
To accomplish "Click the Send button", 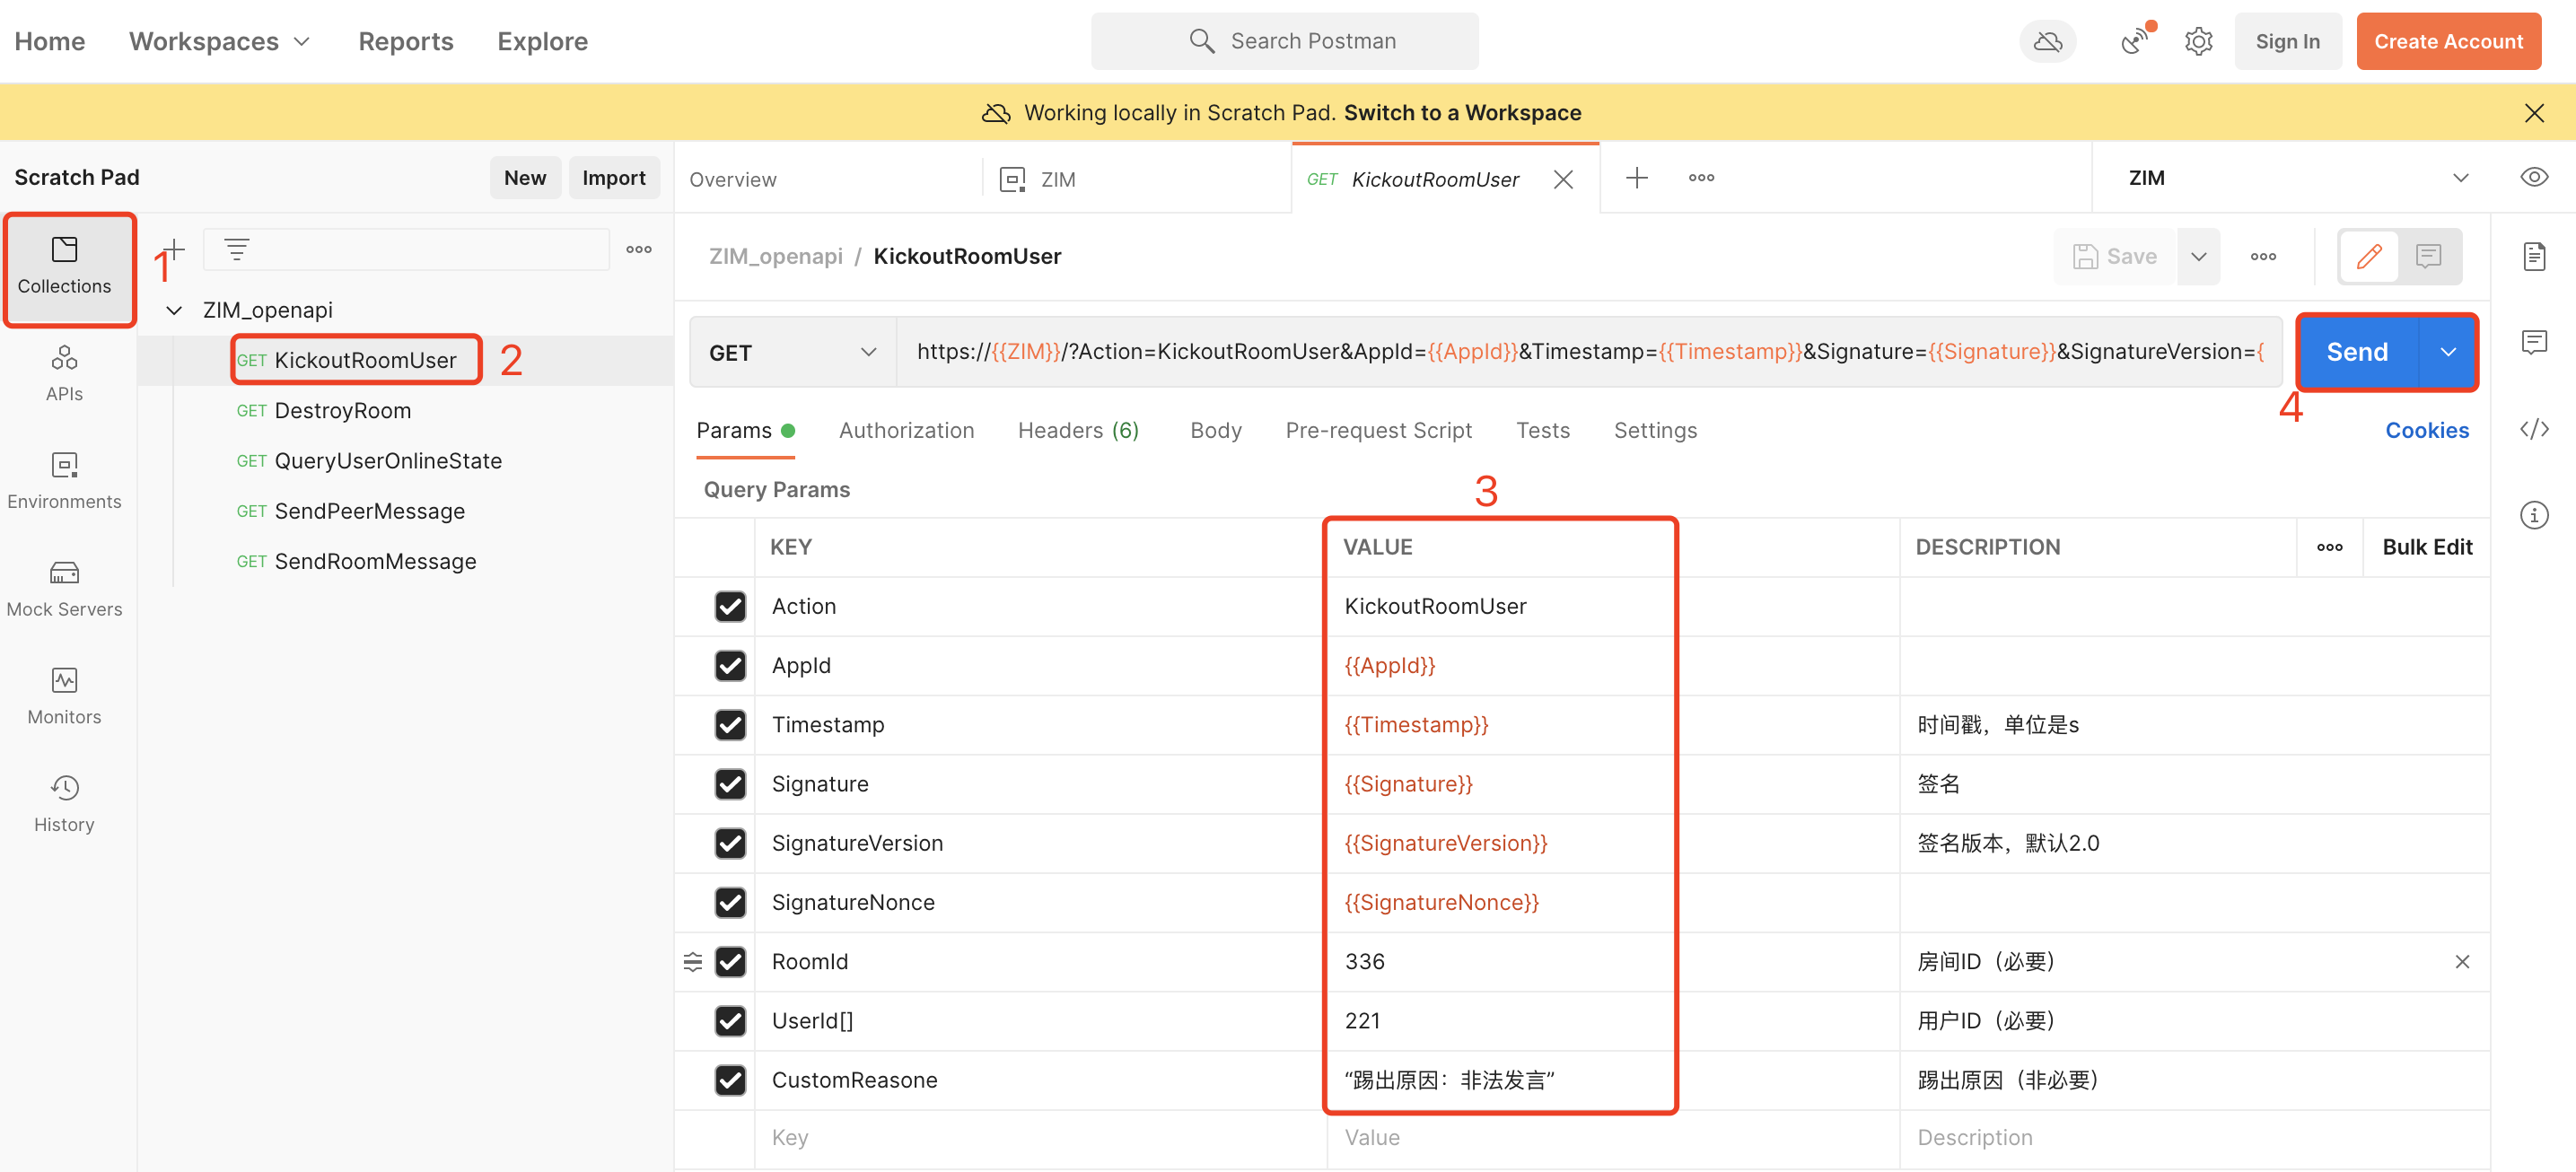I will point(2357,352).
